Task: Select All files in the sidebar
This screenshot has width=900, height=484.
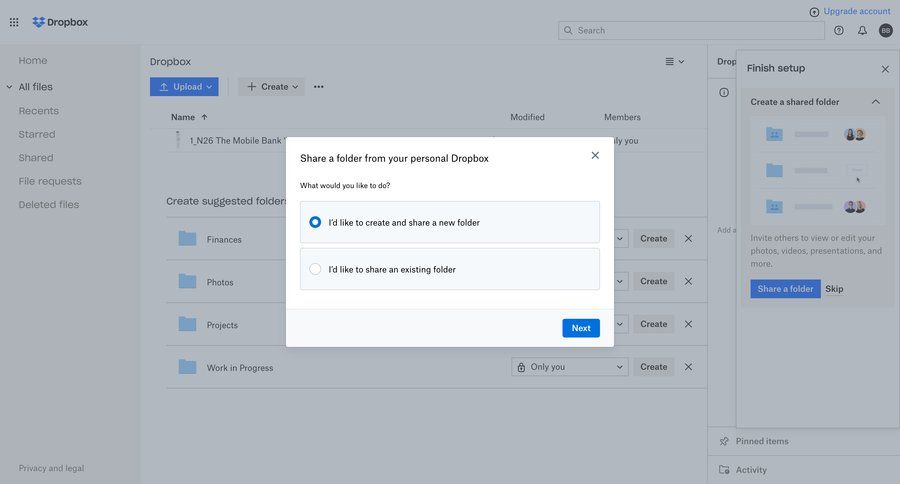Action: tap(36, 87)
